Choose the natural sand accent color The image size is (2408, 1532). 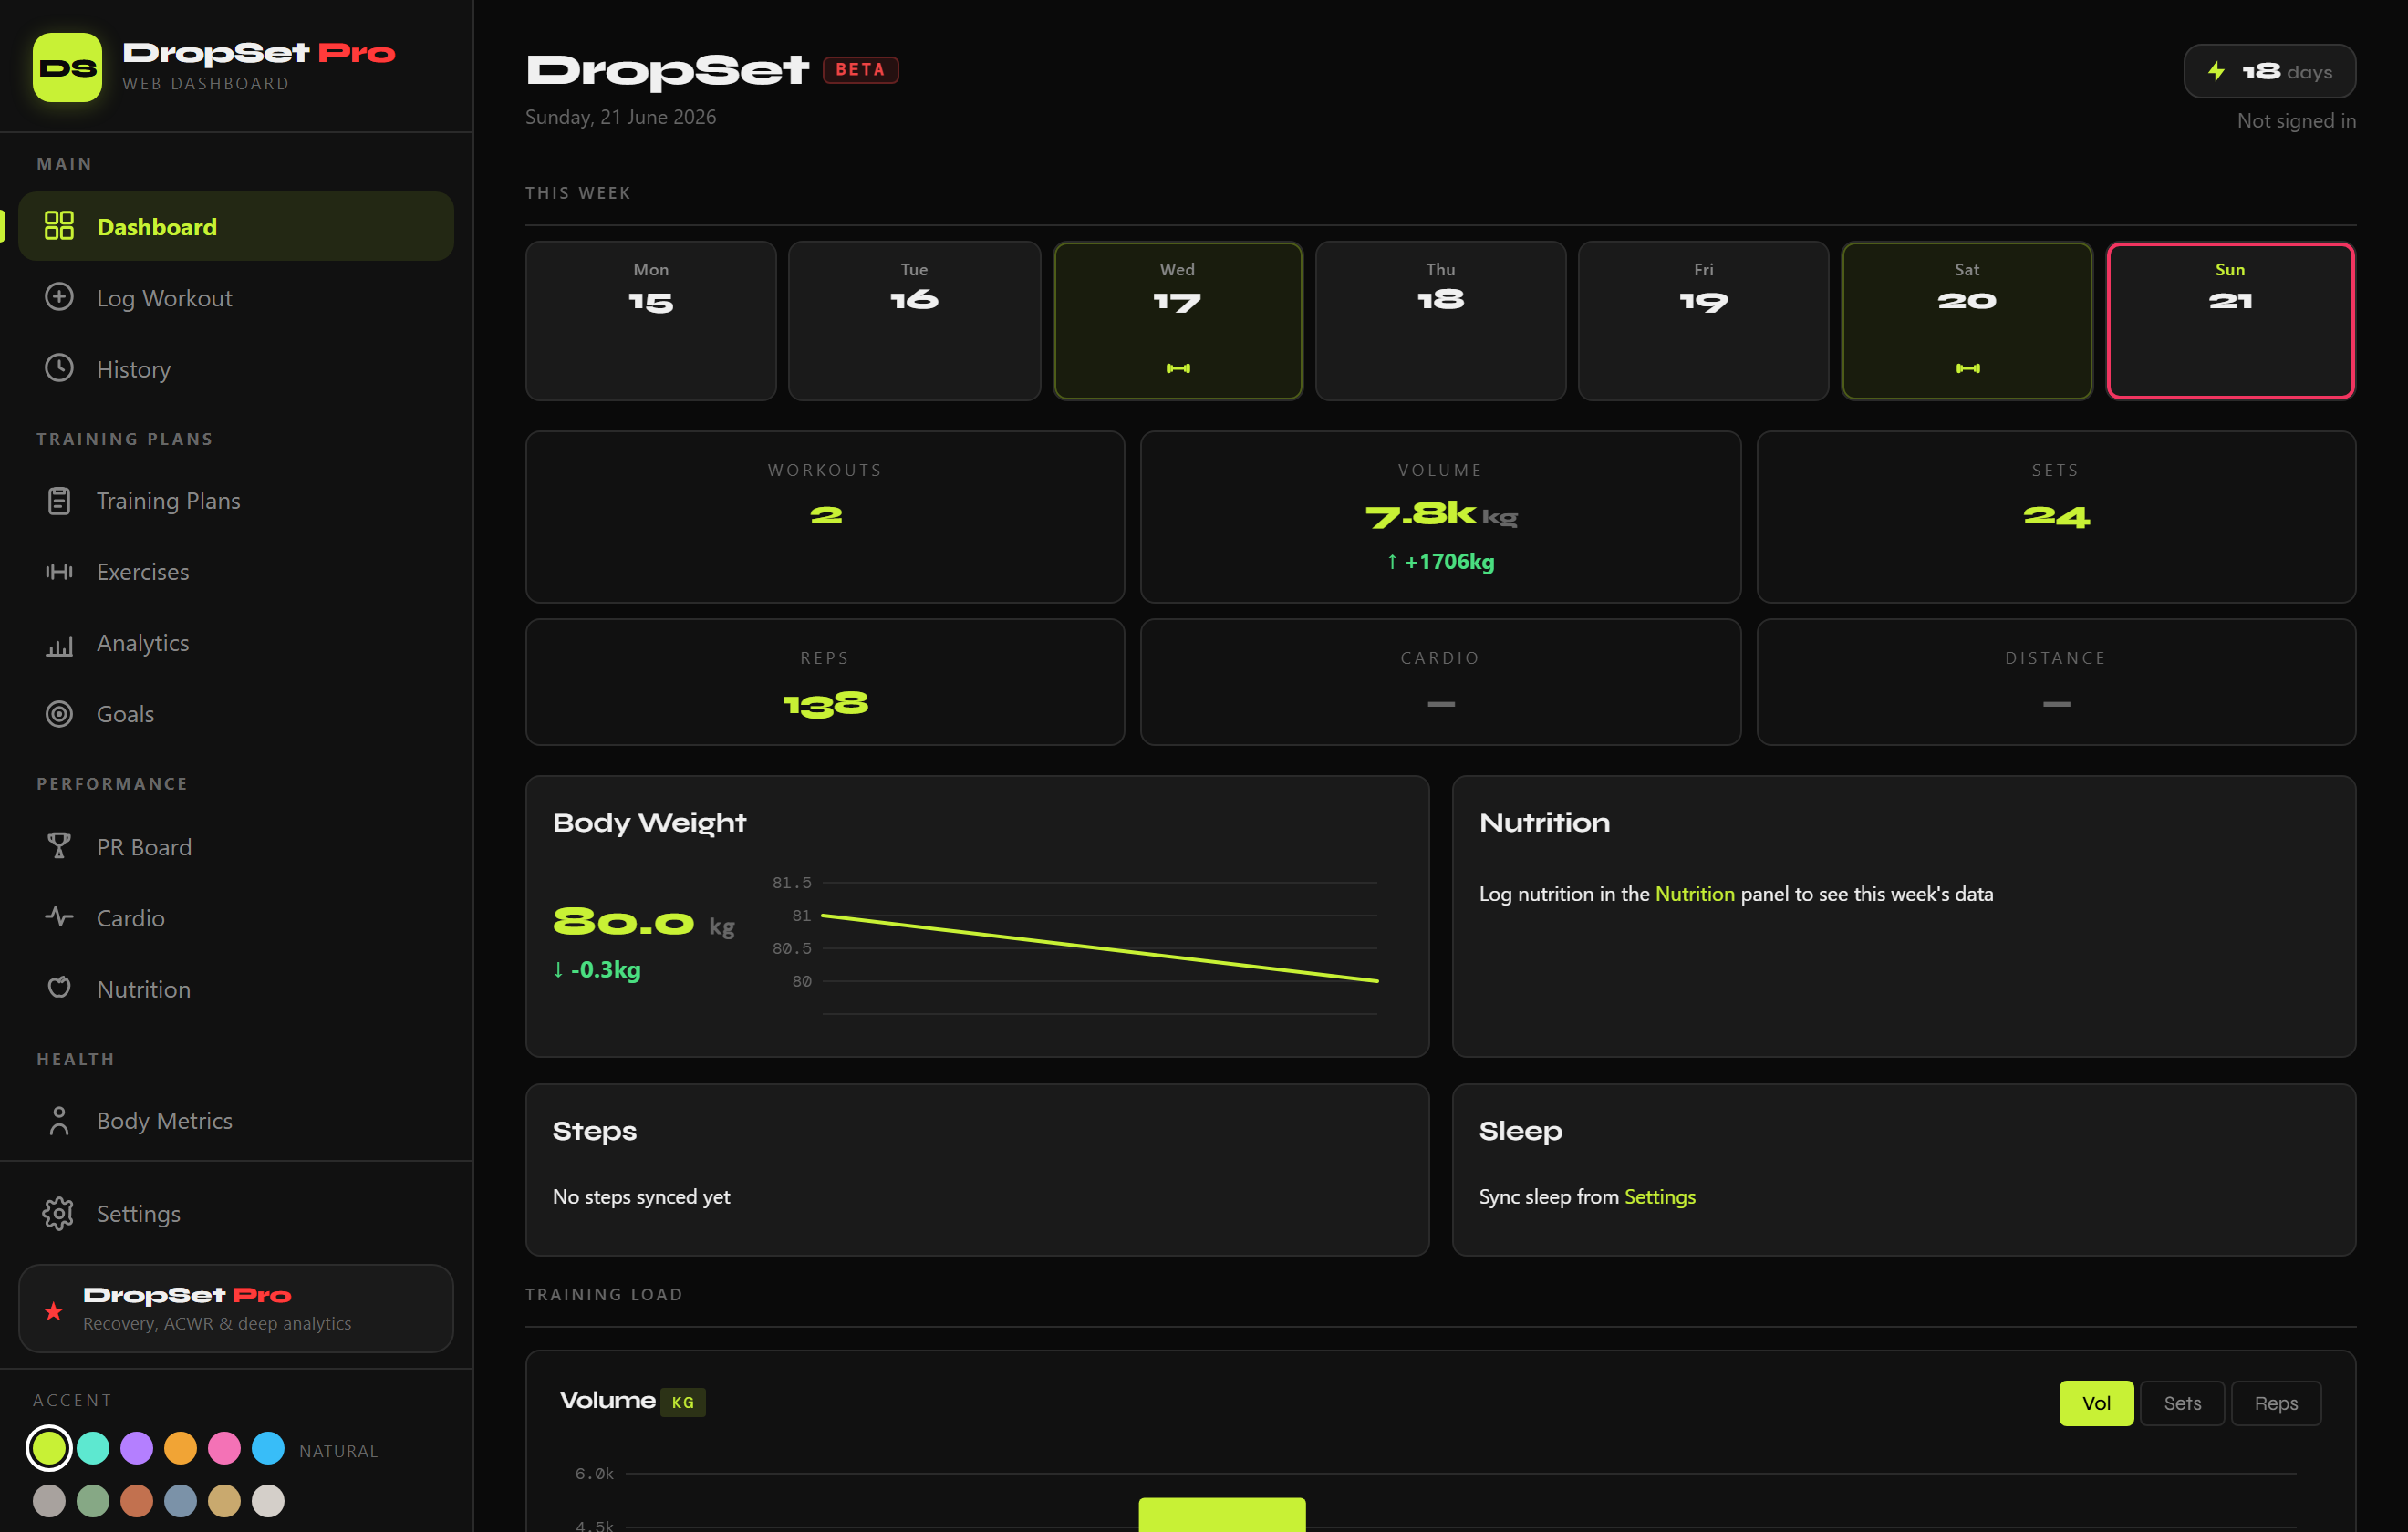[224, 1501]
